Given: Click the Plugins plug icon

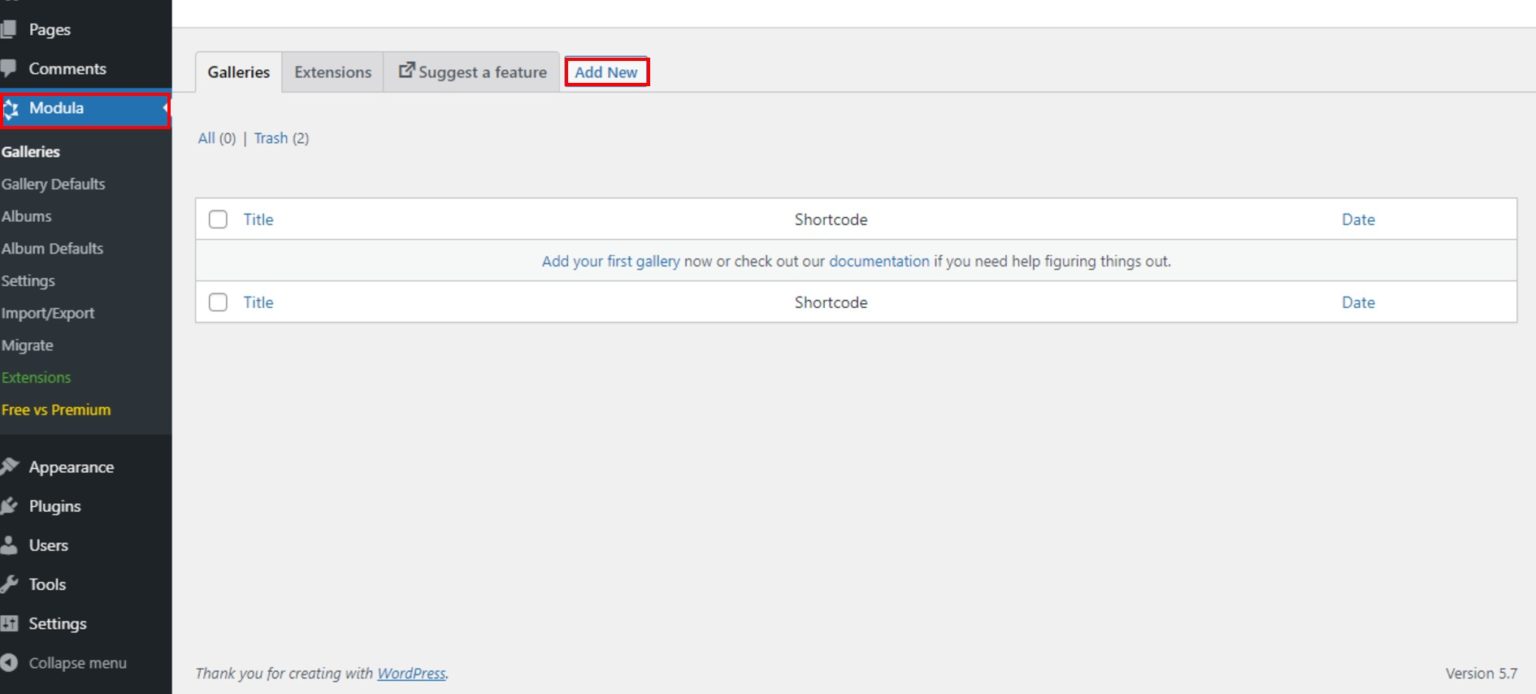Looking at the screenshot, I should 11,506.
